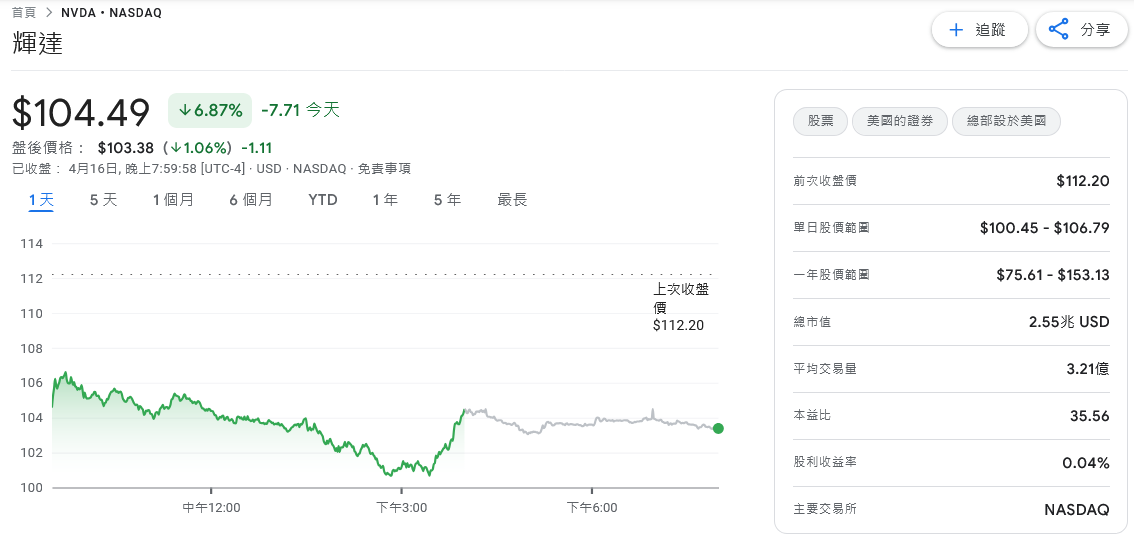Image resolution: width=1134 pixels, height=535 pixels.
Task: Select the 最長 max range tab
Action: coord(512,200)
